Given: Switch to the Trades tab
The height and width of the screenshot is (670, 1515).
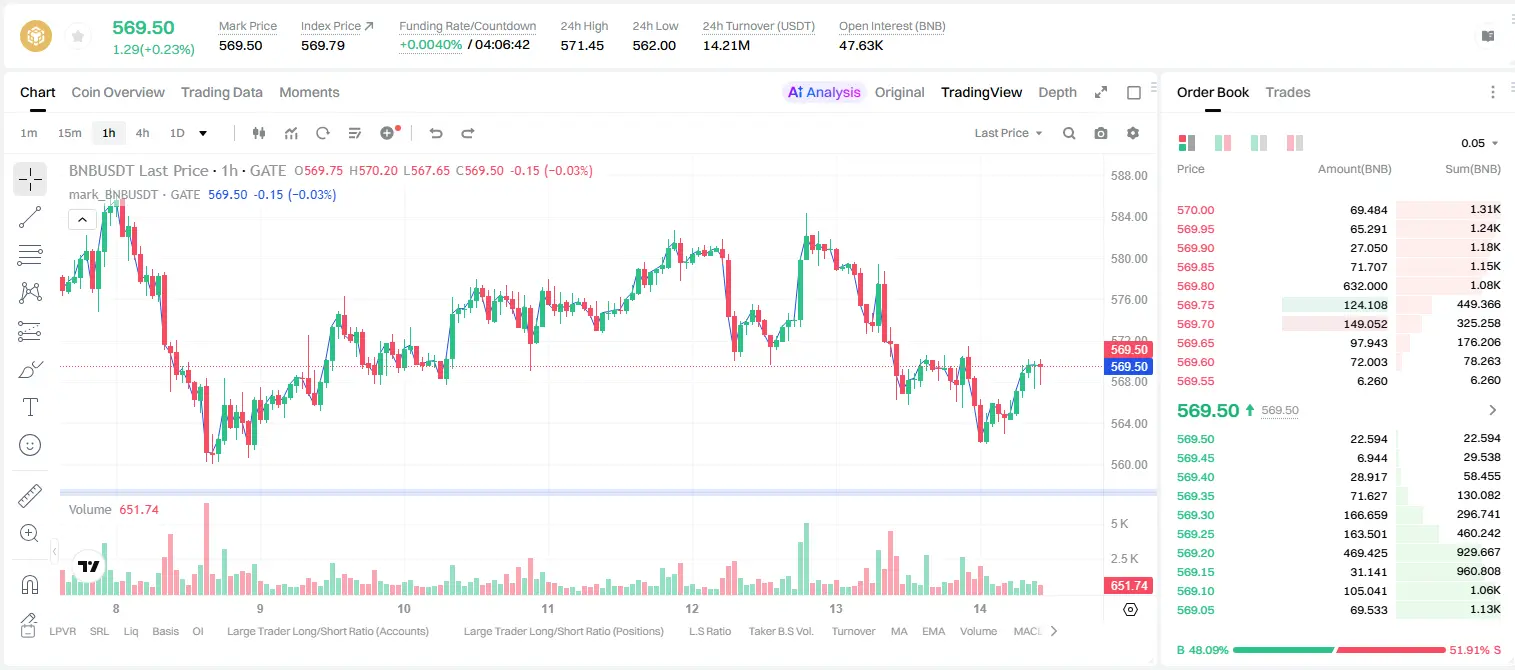Looking at the screenshot, I should click(1287, 92).
